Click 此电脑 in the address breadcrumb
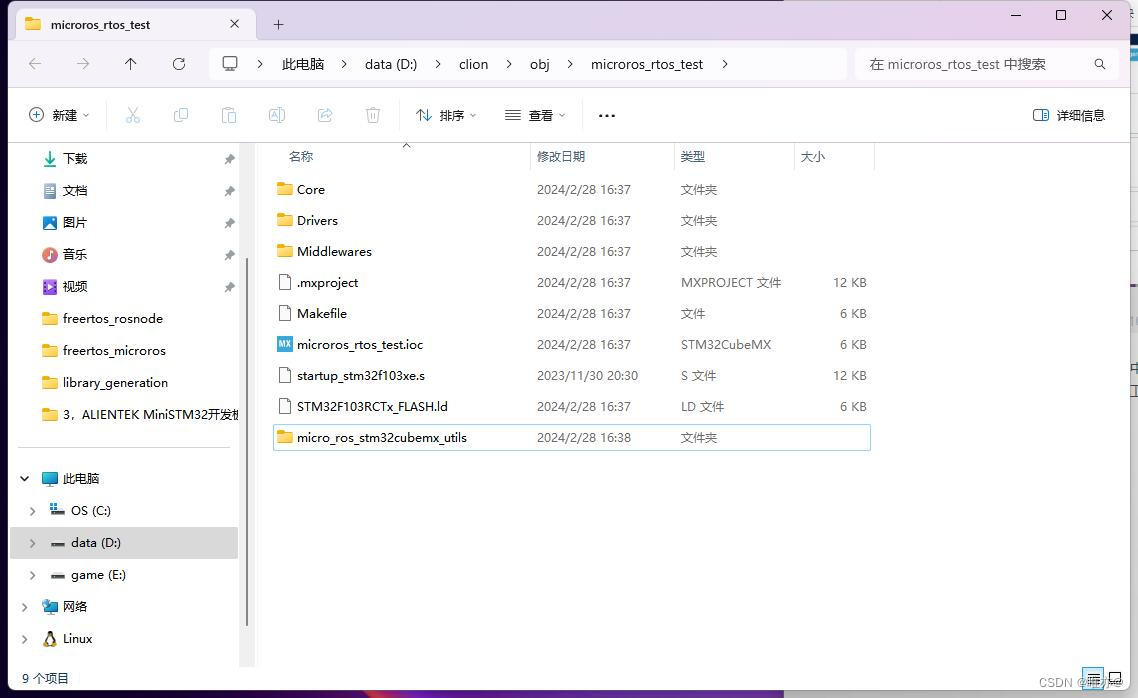Viewport: 1138px width, 698px height. click(303, 64)
